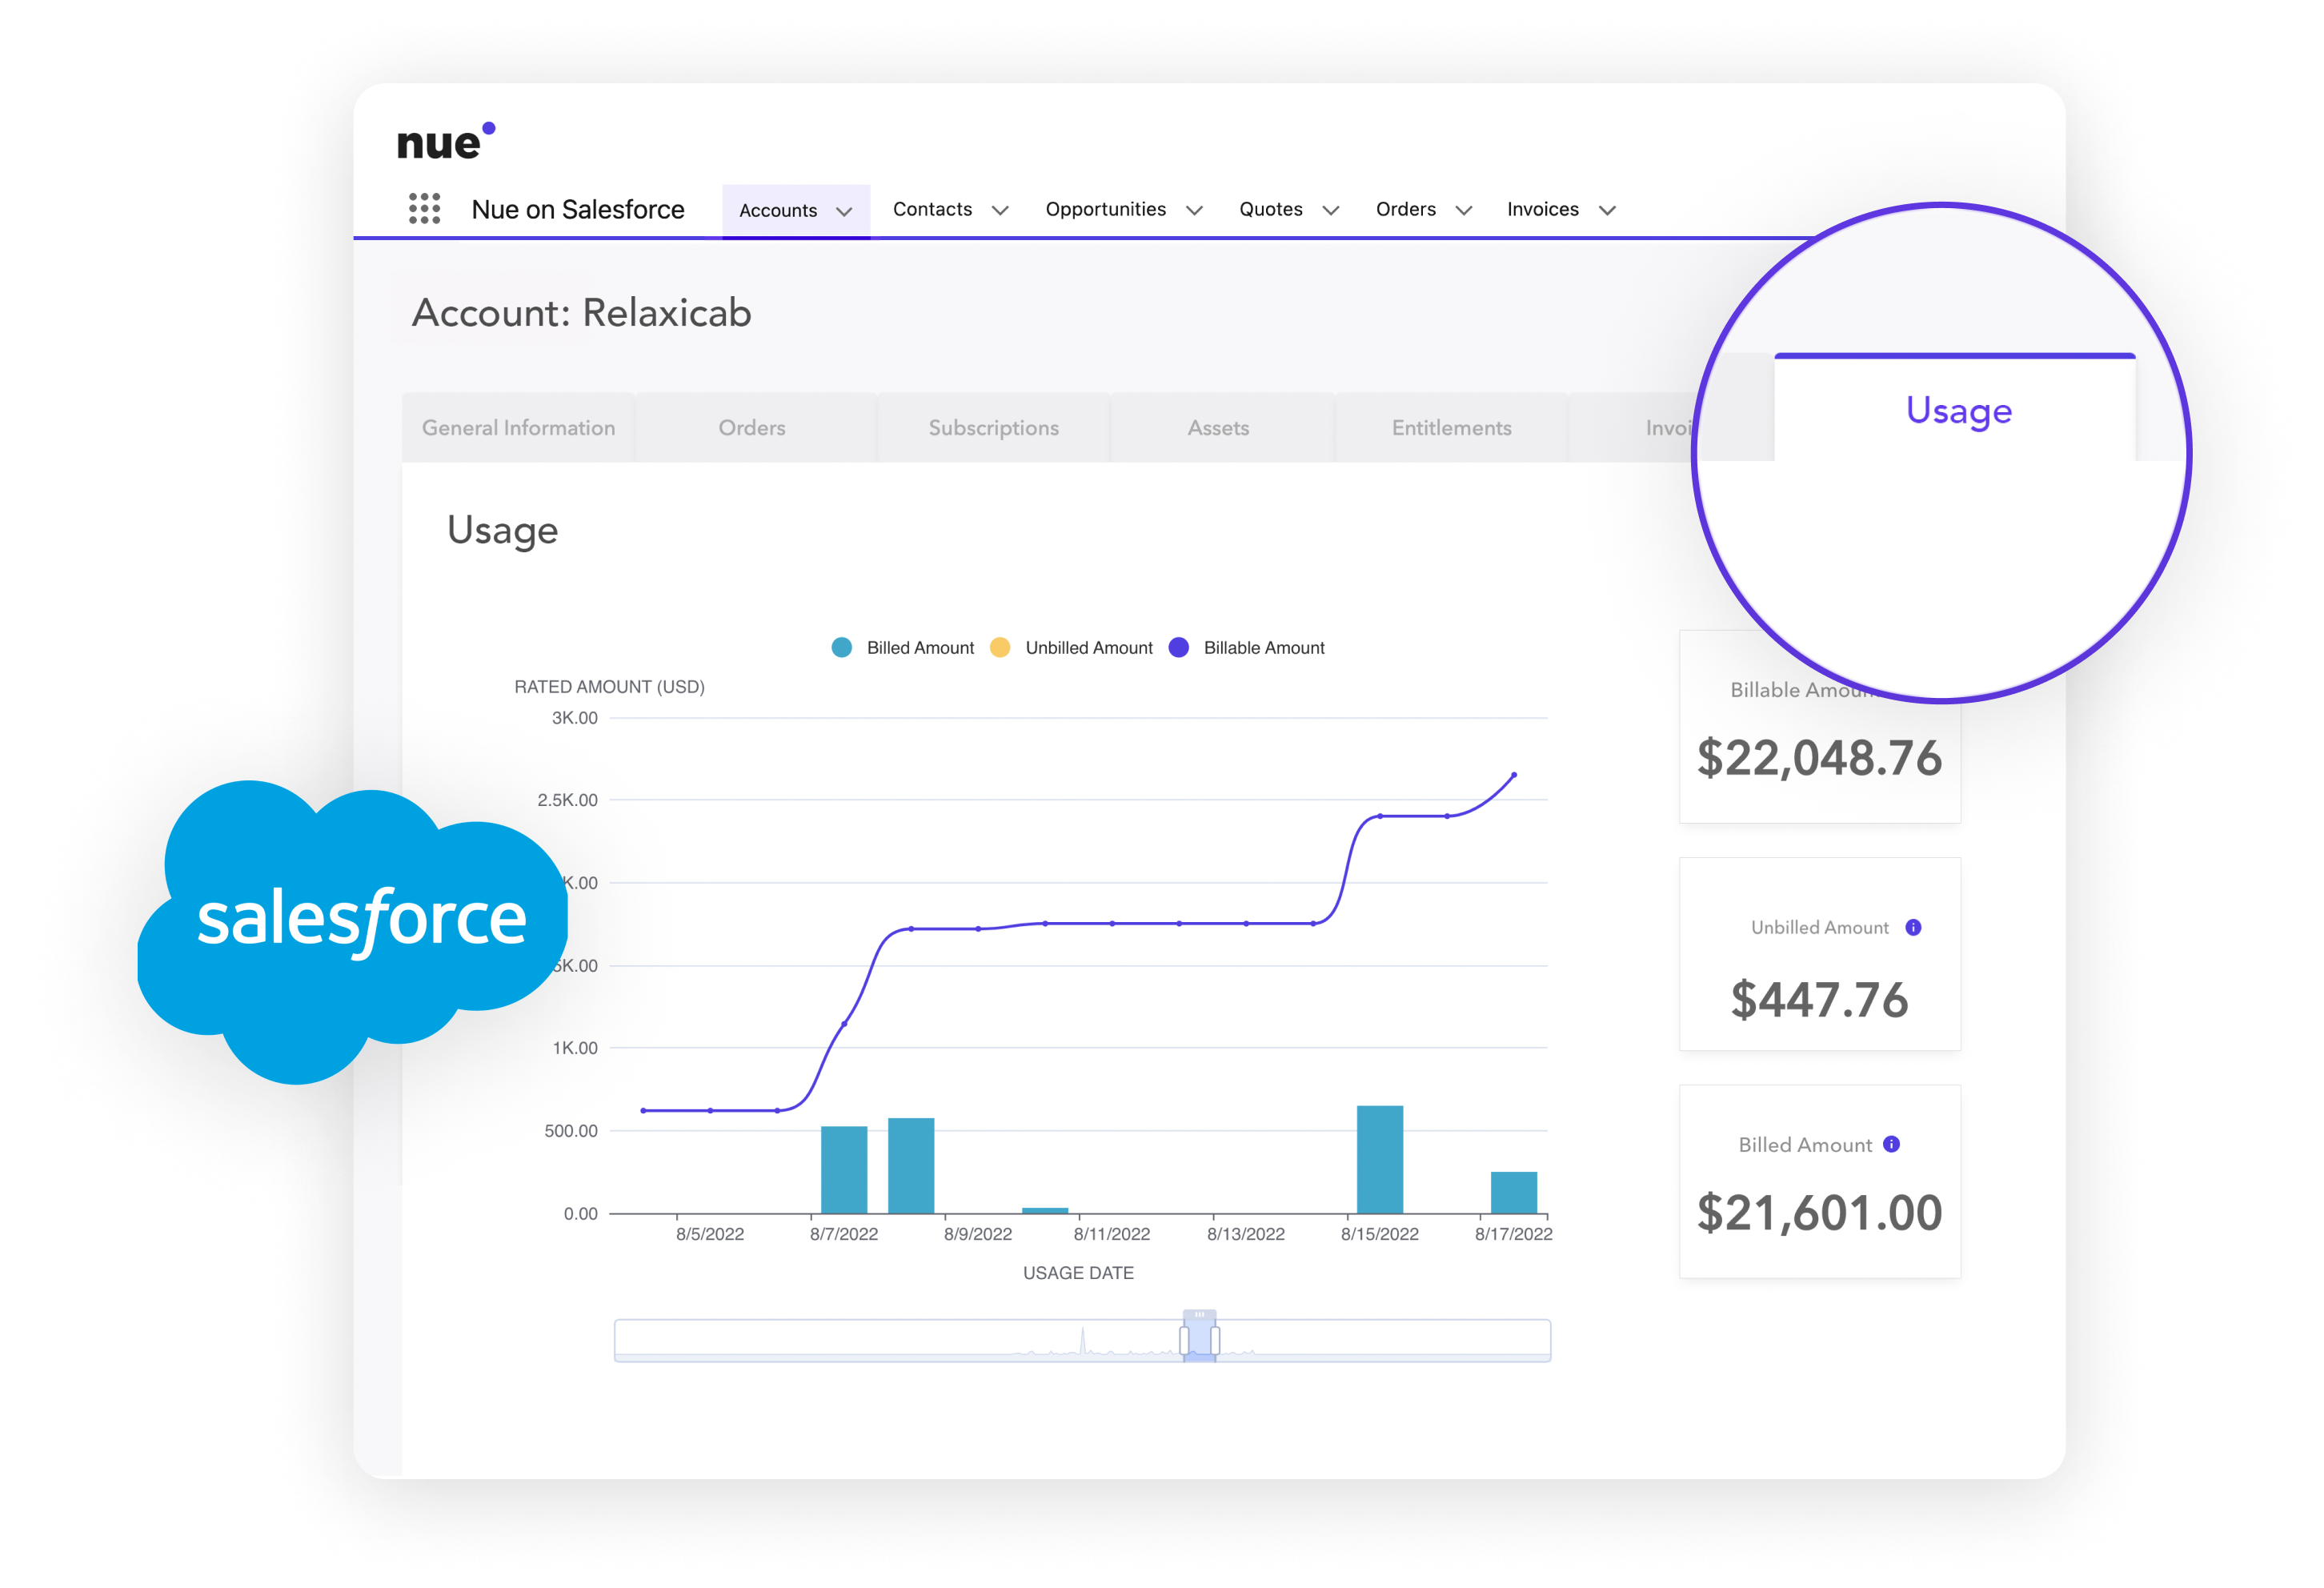Open the Quotes navigation tab
2324x1588 pixels.
click(x=1271, y=209)
